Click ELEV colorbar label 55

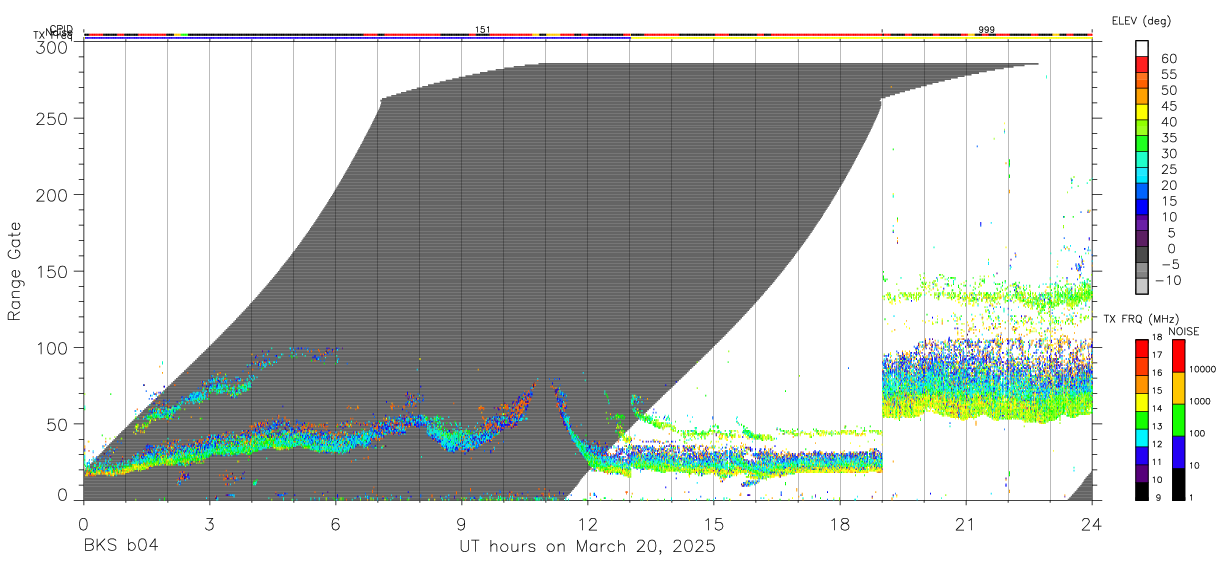point(1167,75)
